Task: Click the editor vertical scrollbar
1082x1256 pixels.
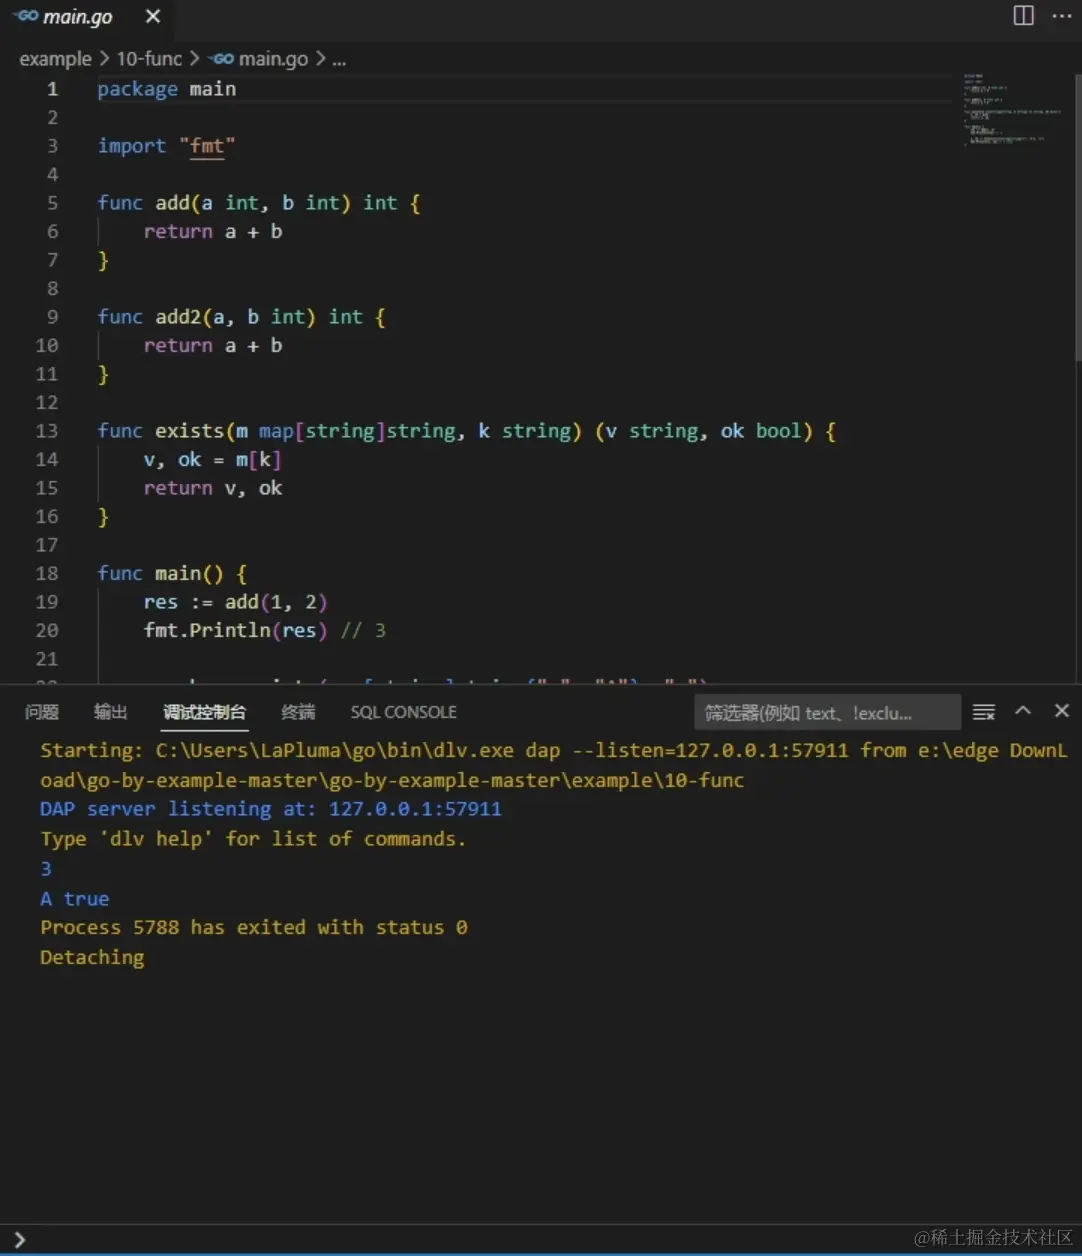Action: tap(1077, 215)
